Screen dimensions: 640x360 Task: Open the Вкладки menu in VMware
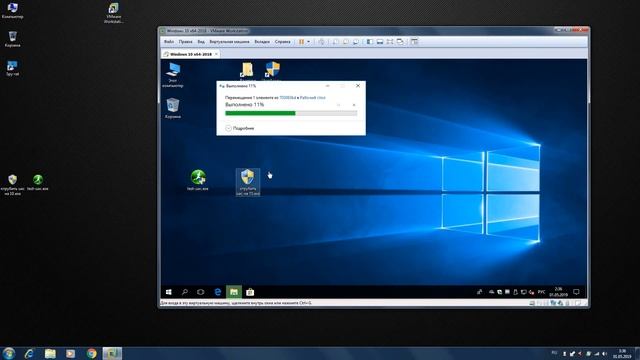click(x=262, y=42)
